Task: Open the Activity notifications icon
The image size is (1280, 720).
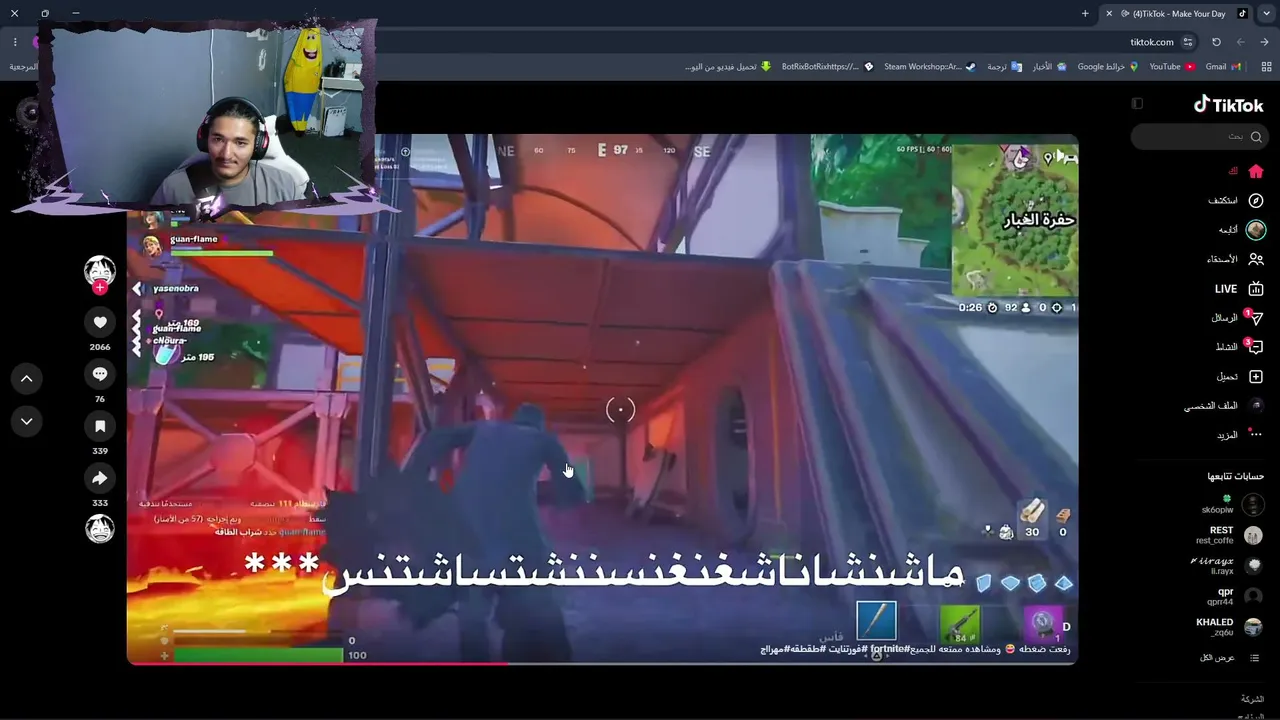Action: (1256, 347)
